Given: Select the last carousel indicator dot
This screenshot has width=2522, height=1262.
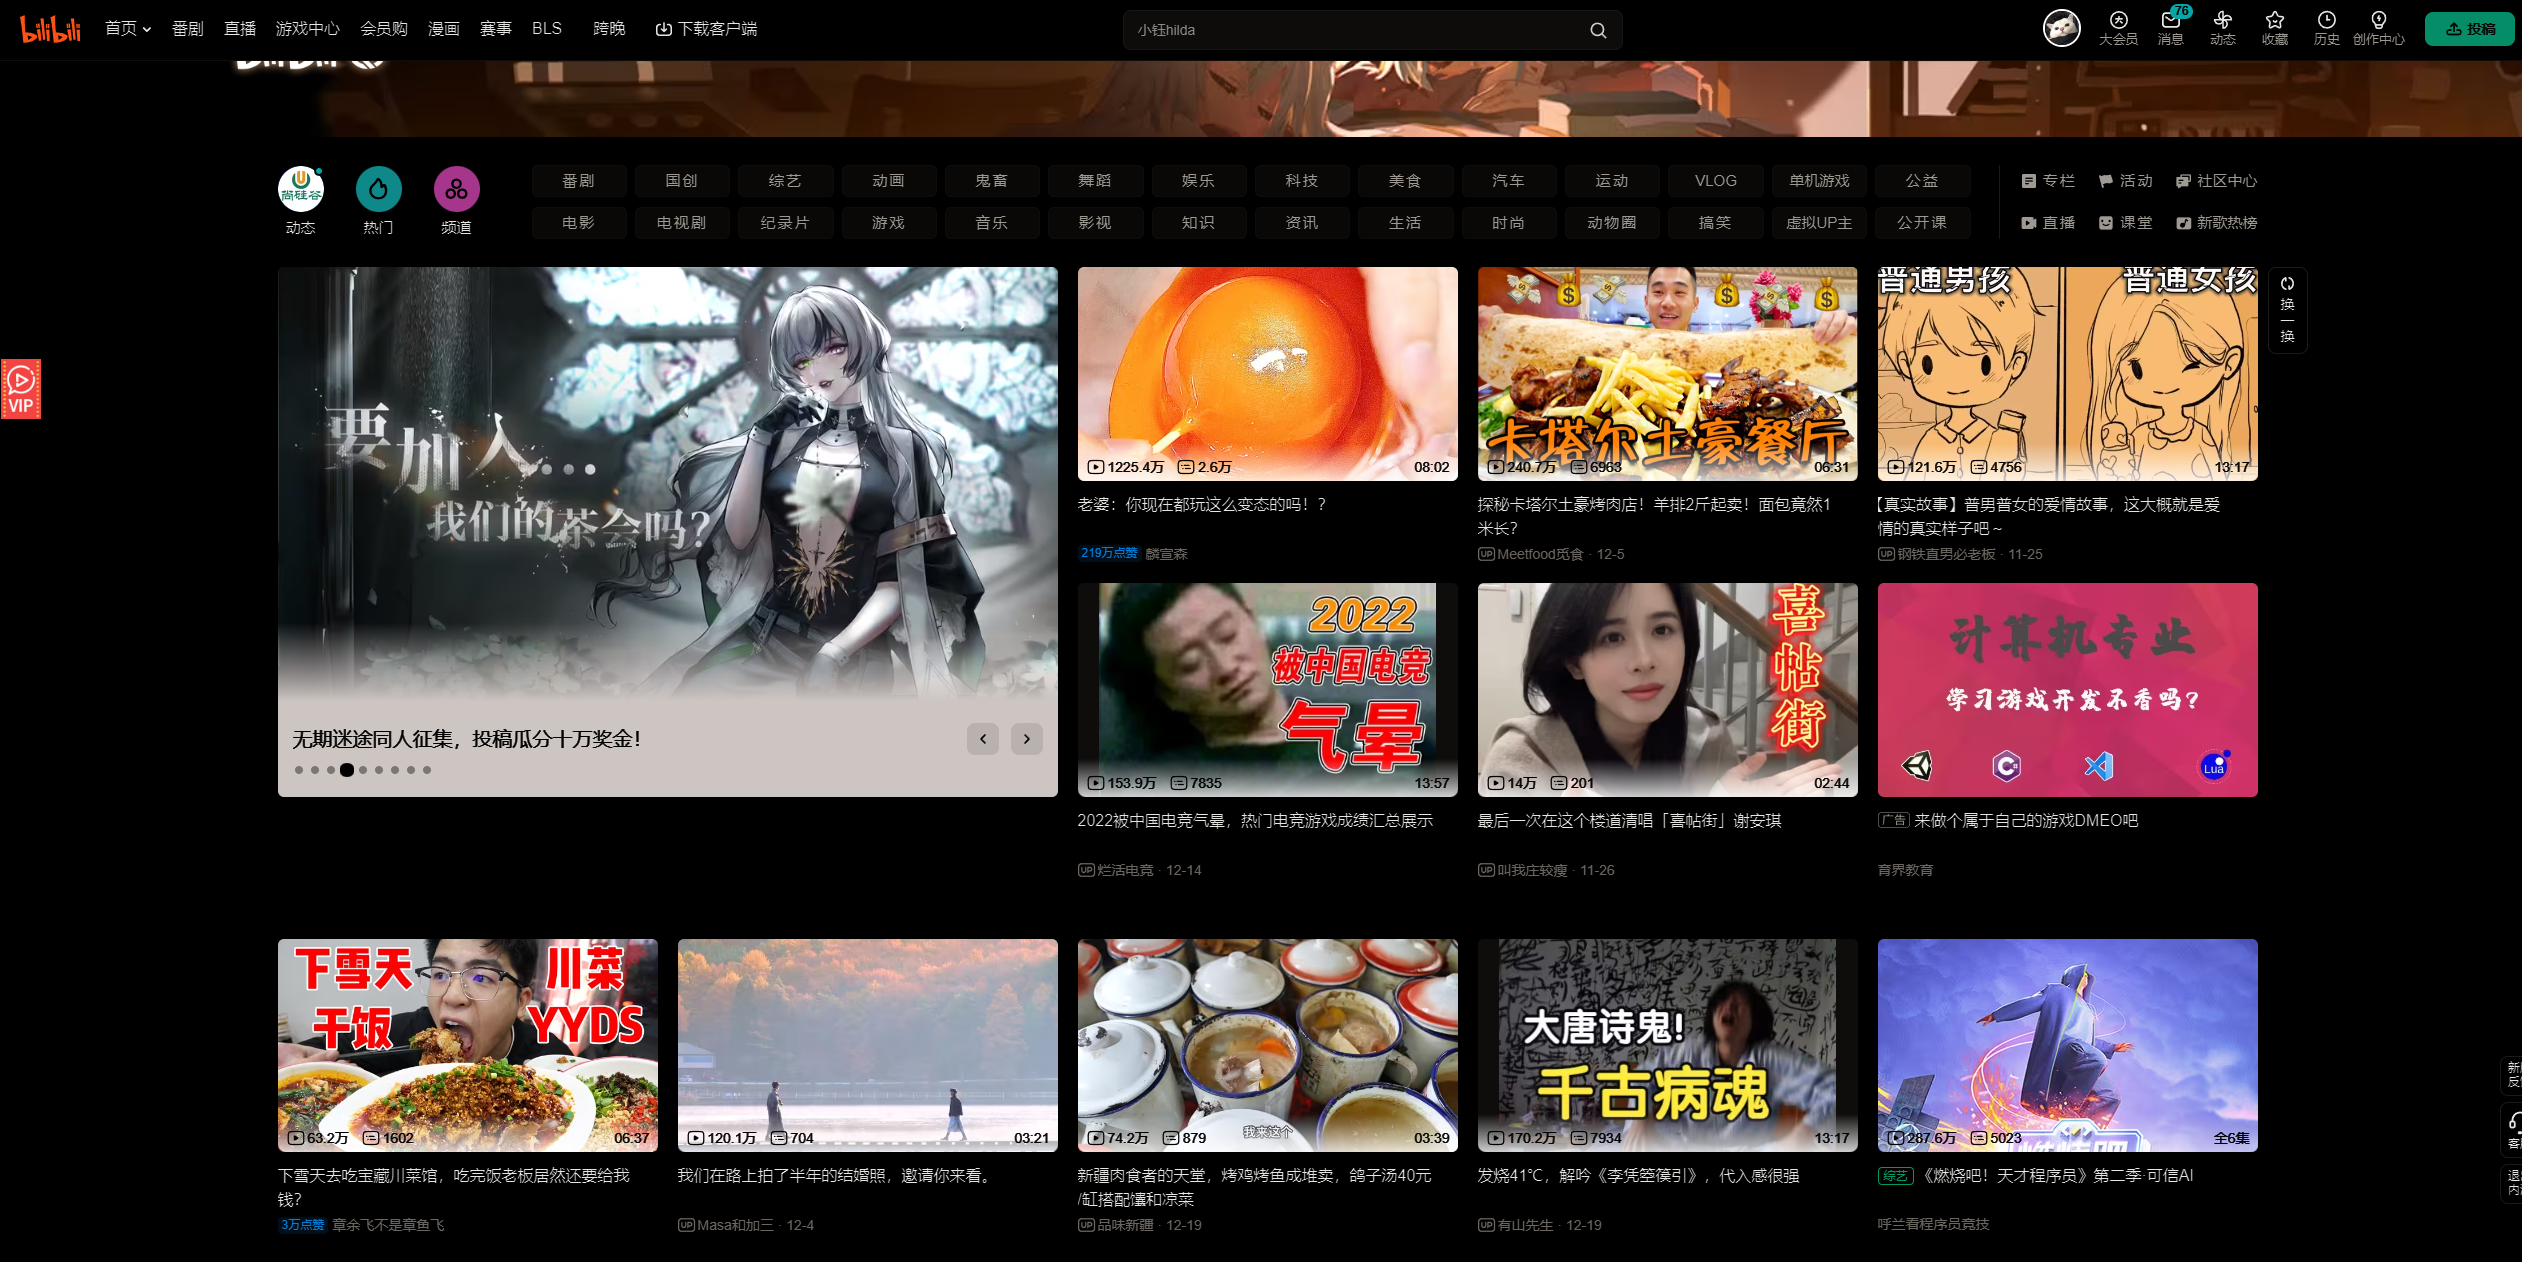Looking at the screenshot, I should [x=427, y=770].
